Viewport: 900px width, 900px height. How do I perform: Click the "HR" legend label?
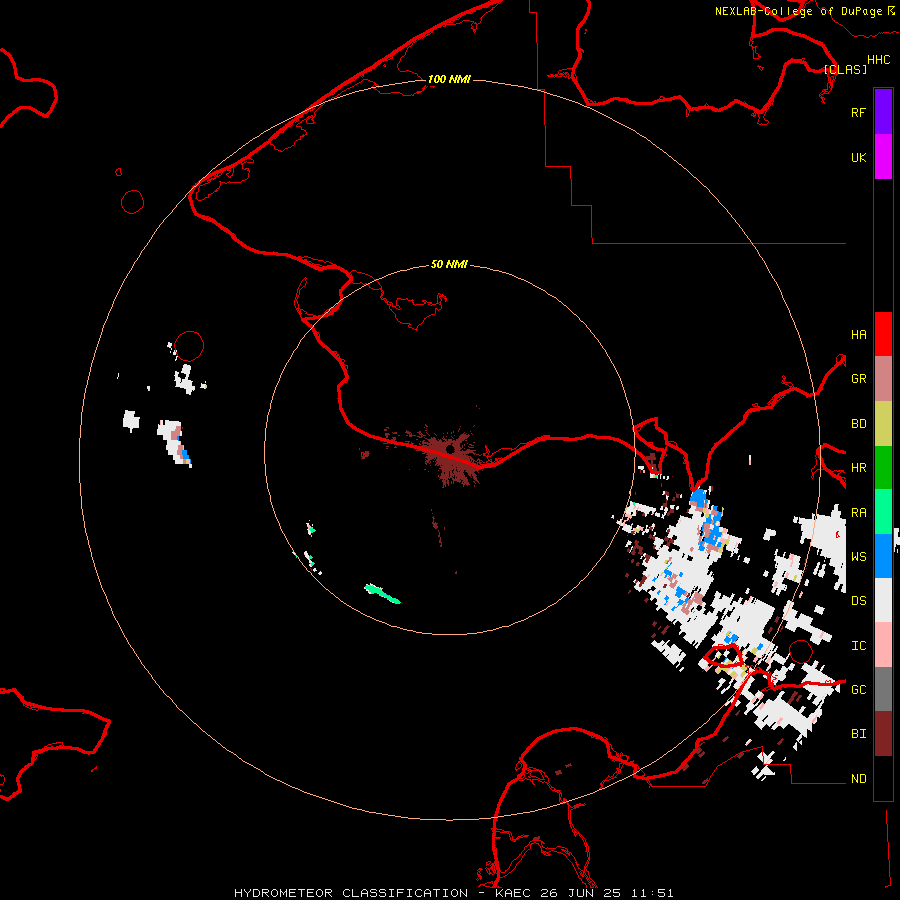click(858, 468)
